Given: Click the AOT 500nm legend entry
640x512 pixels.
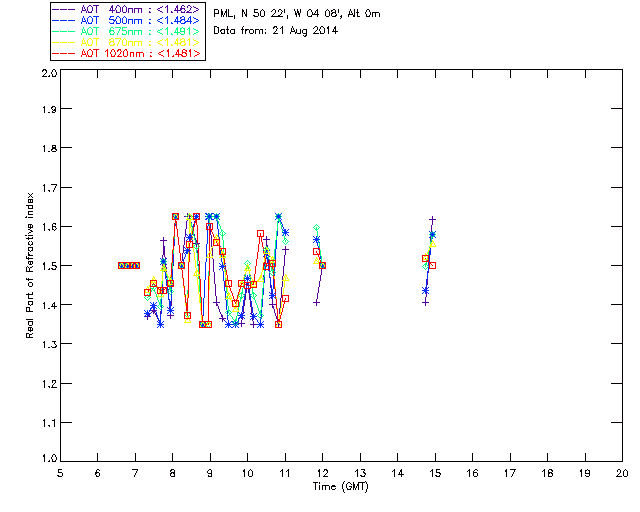Looking at the screenshot, I should pyautogui.click(x=127, y=20).
